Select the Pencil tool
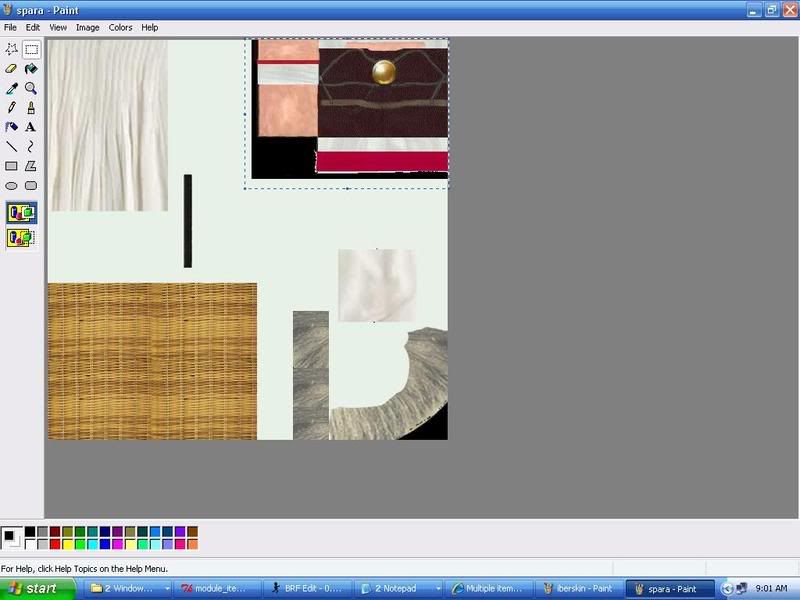 pyautogui.click(x=12, y=107)
